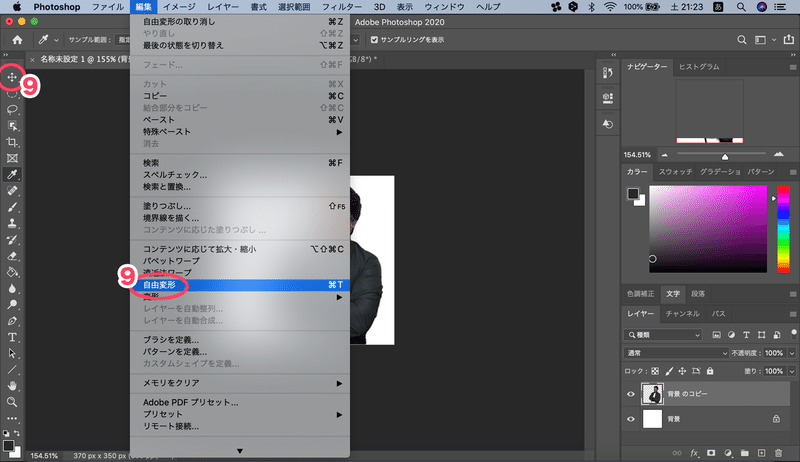Delete layer with the trash icon
The image size is (800, 462).
[x=779, y=453]
